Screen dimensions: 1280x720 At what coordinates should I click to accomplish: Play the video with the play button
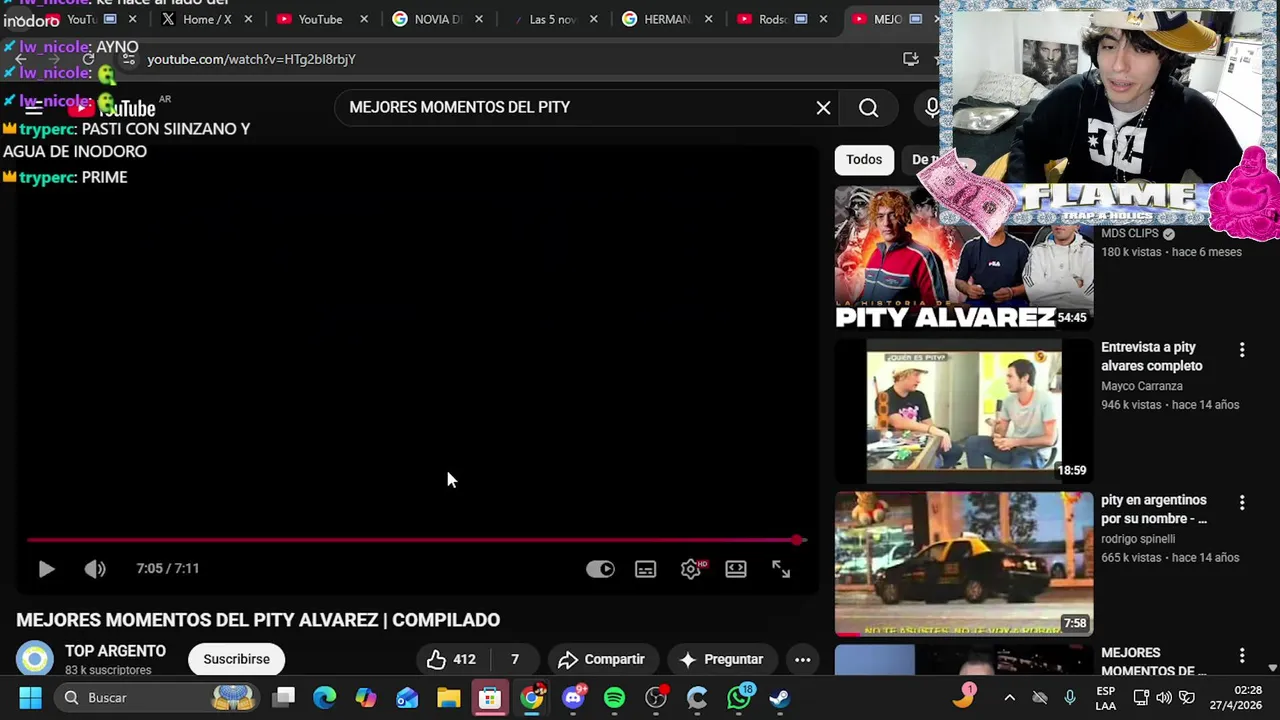[46, 569]
